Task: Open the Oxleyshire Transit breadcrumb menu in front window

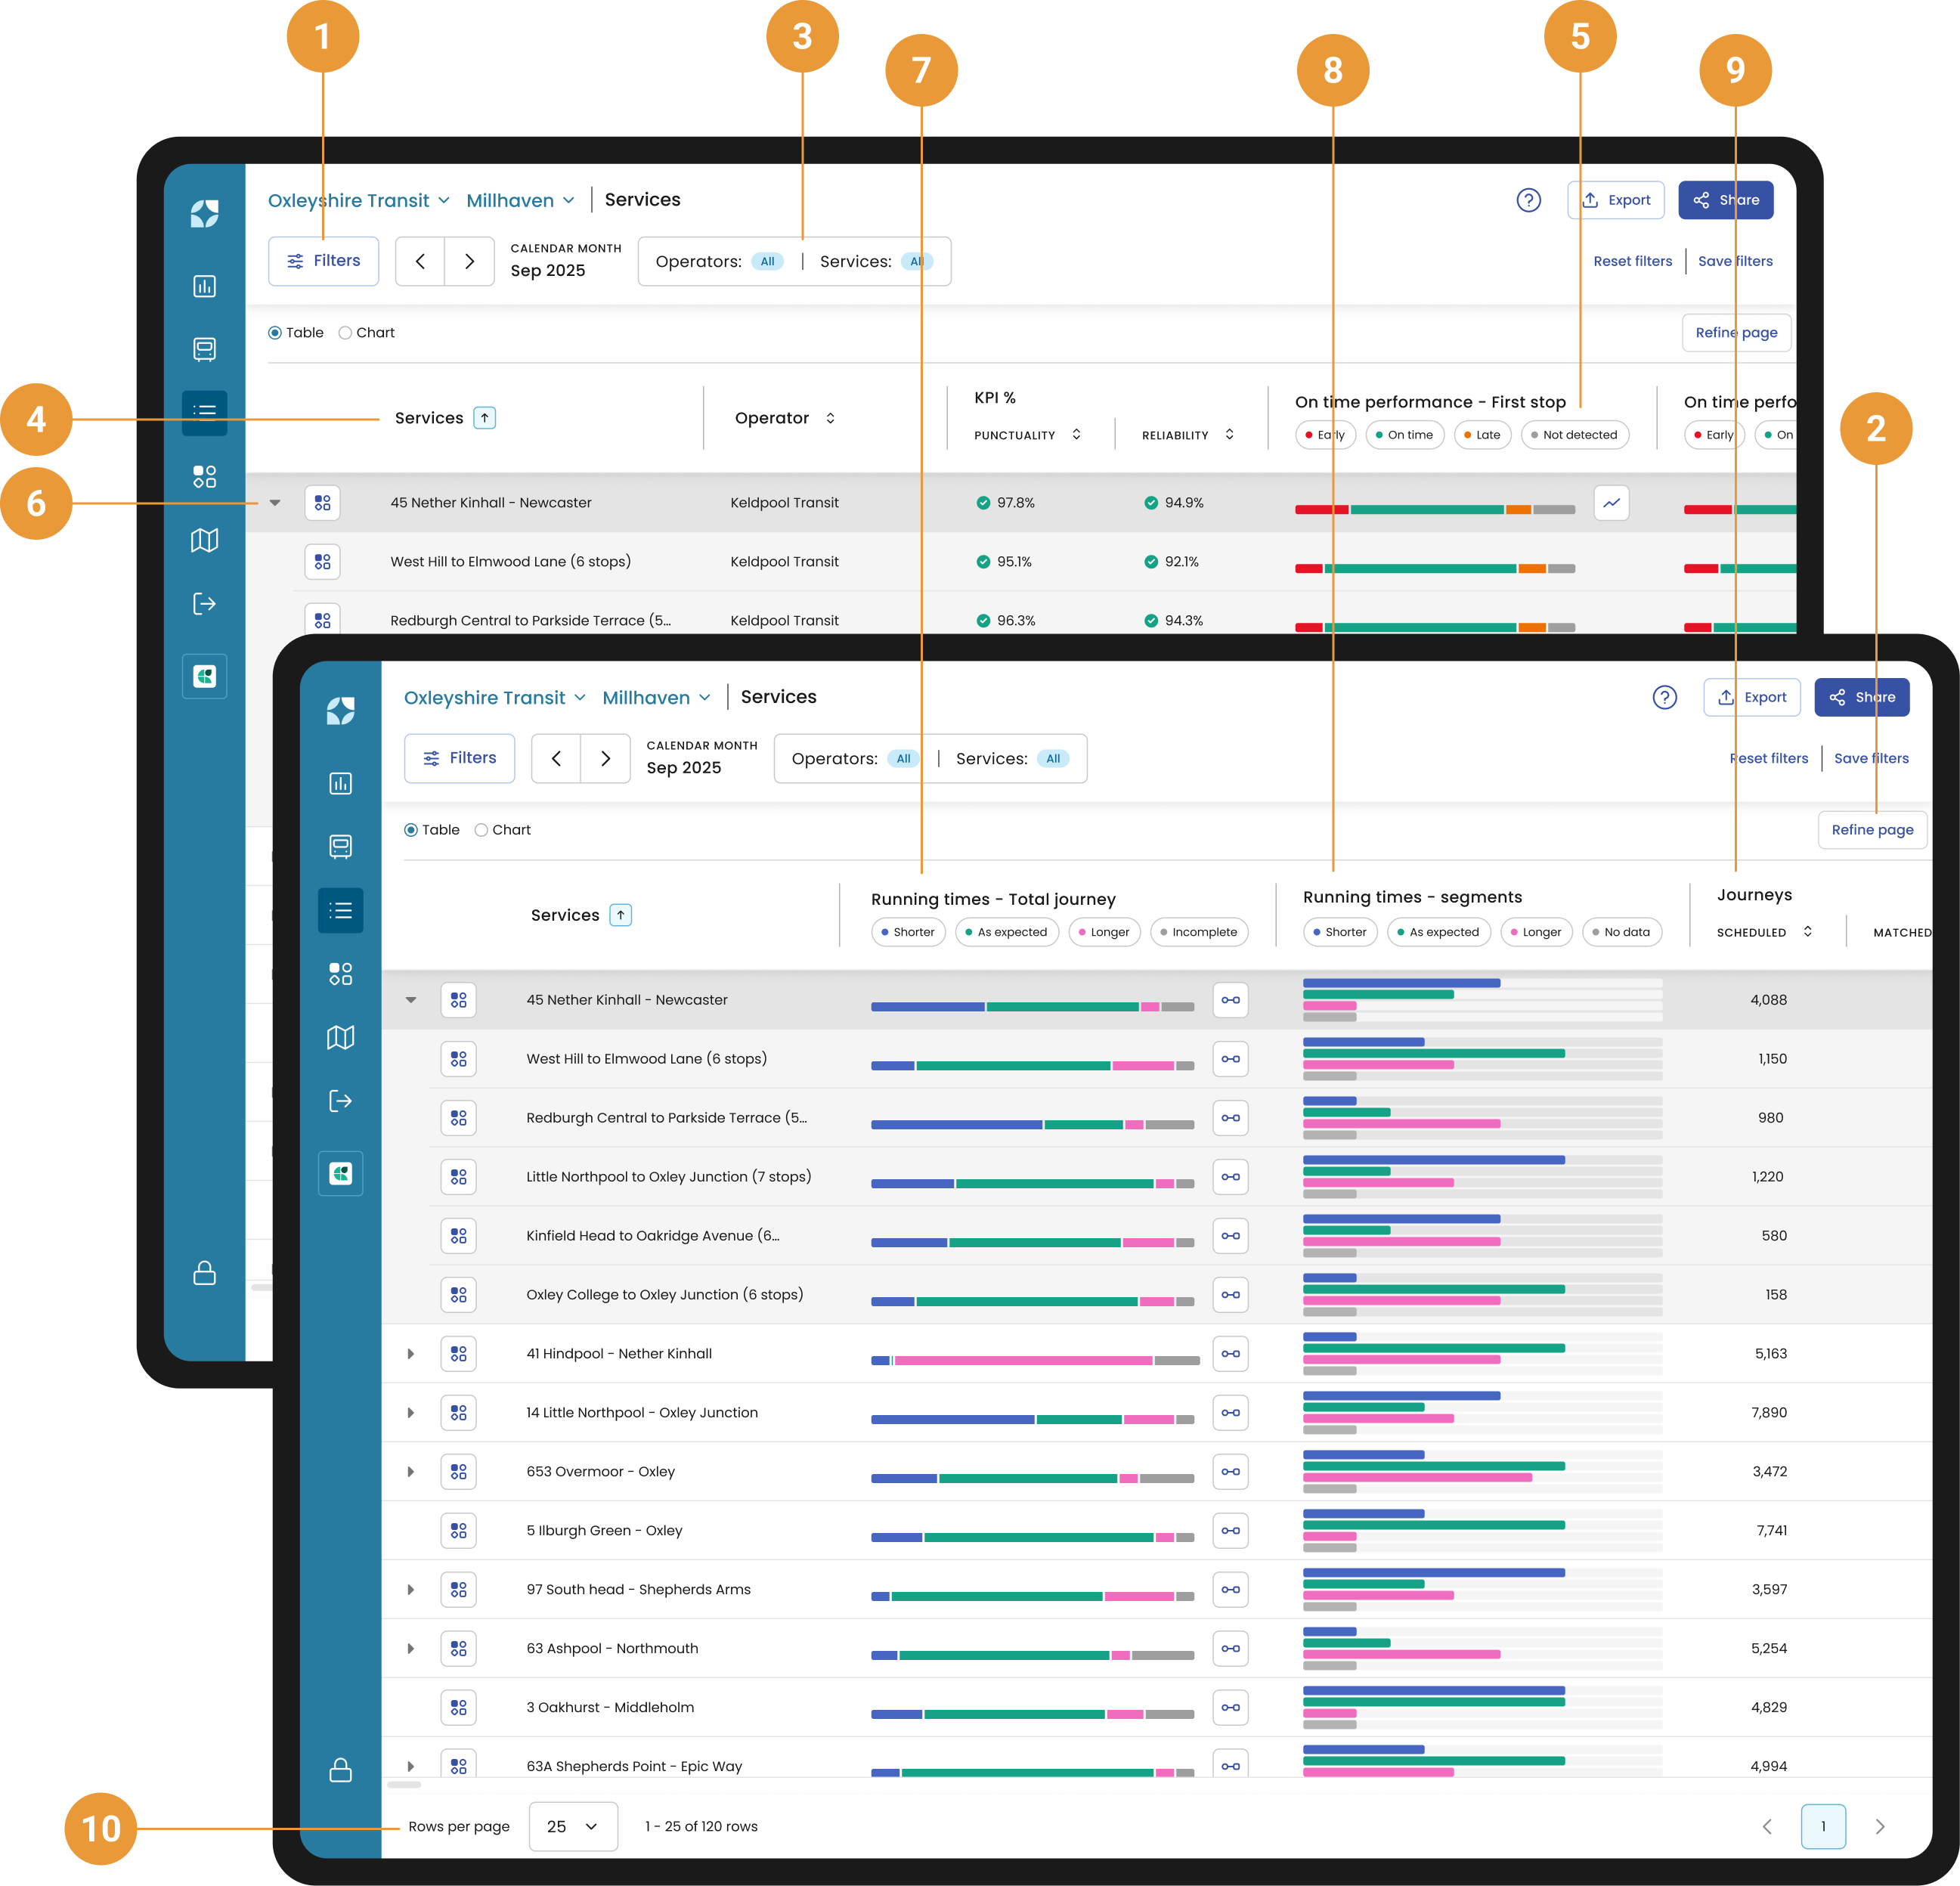Action: pos(494,697)
